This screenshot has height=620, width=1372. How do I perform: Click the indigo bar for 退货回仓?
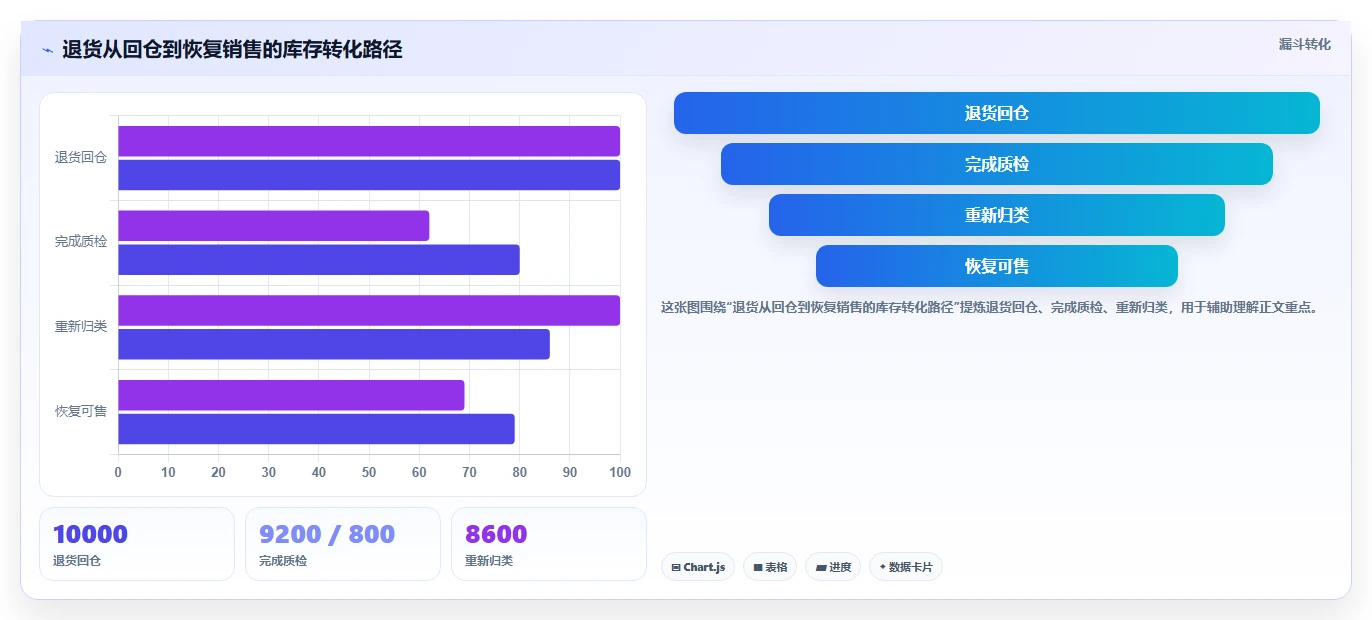369,175
